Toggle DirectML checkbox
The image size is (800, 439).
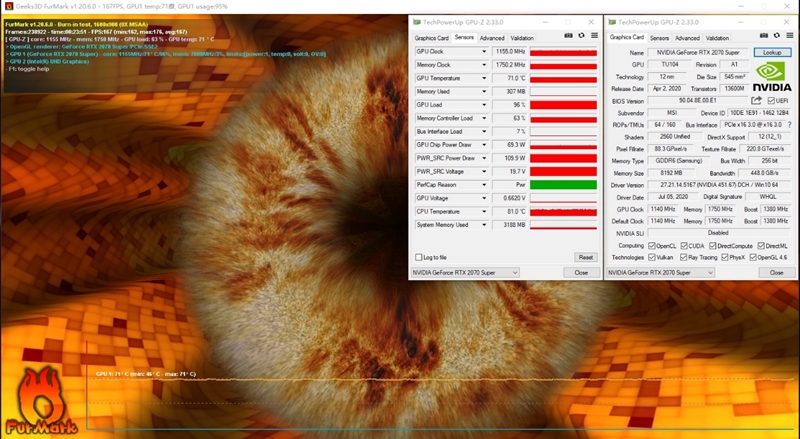pyautogui.click(x=761, y=246)
